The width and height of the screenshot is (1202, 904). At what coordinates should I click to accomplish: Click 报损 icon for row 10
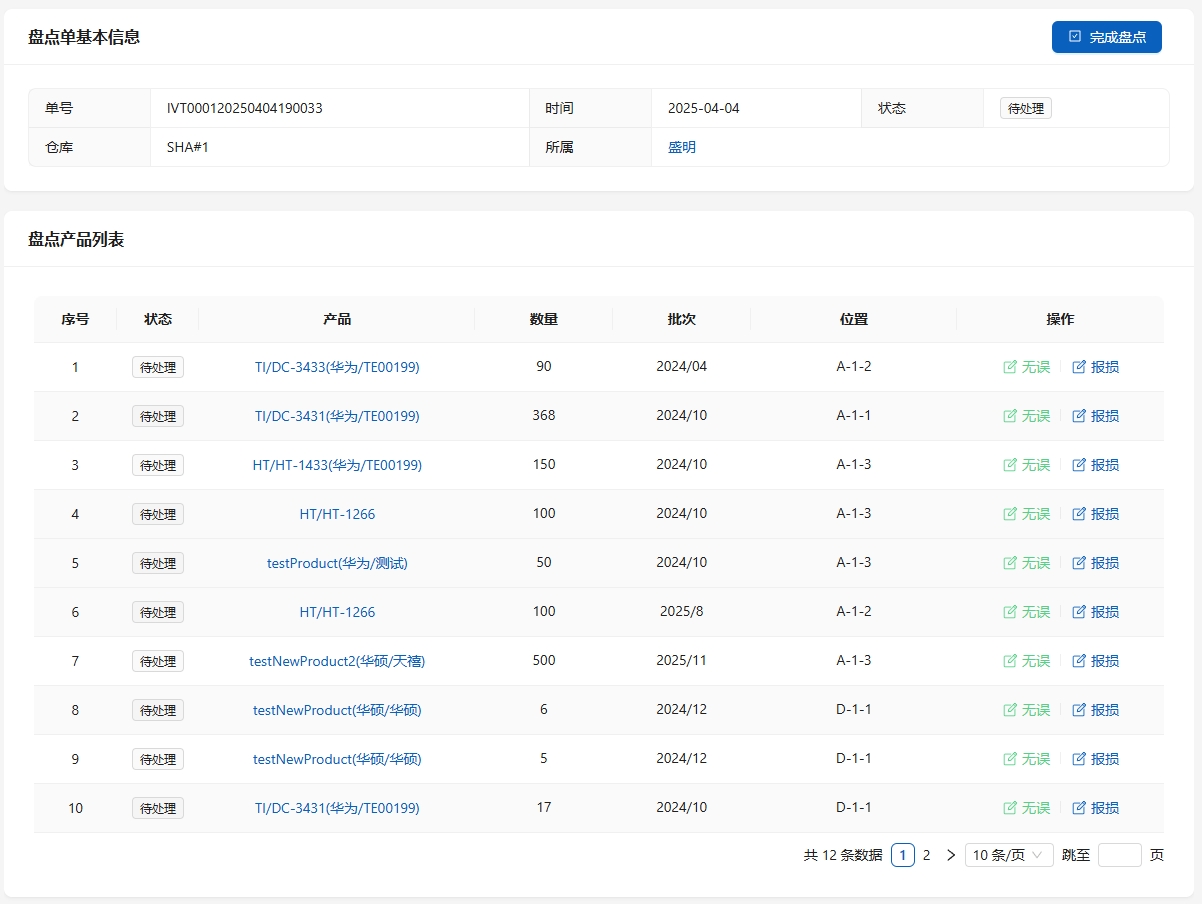pos(1079,808)
